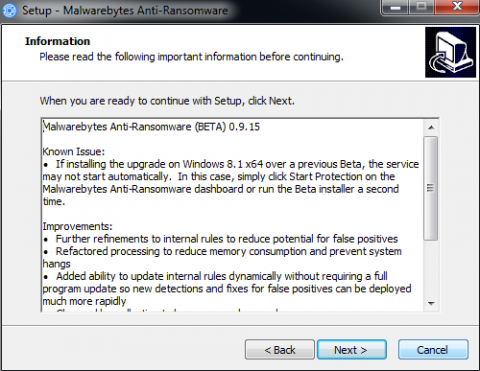Click the installer computer icon in the header
The width and height of the screenshot is (480, 371).
coord(451,52)
